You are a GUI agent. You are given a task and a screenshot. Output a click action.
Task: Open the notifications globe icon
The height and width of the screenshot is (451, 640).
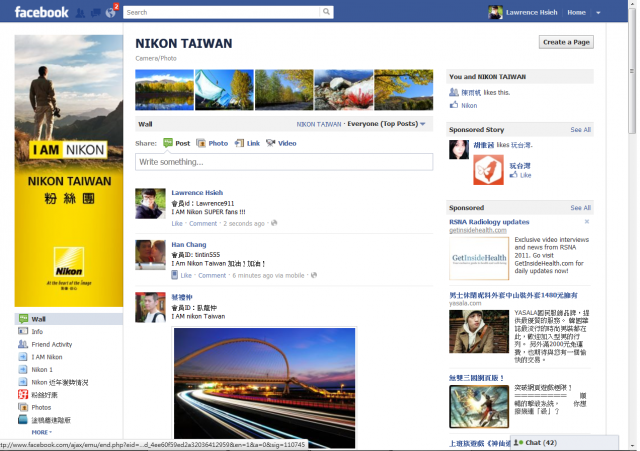[110, 13]
